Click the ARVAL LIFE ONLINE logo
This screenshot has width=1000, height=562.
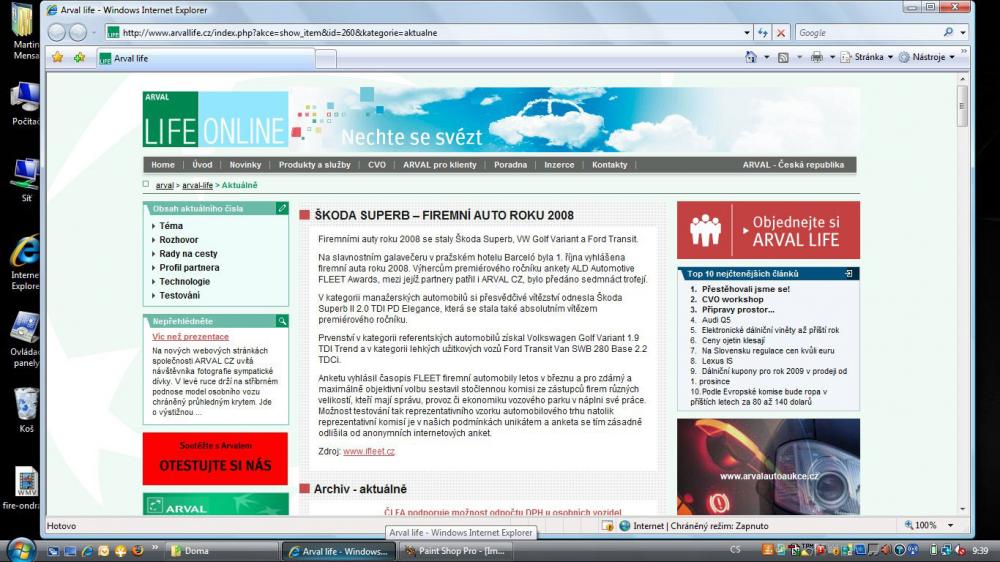coord(215,119)
